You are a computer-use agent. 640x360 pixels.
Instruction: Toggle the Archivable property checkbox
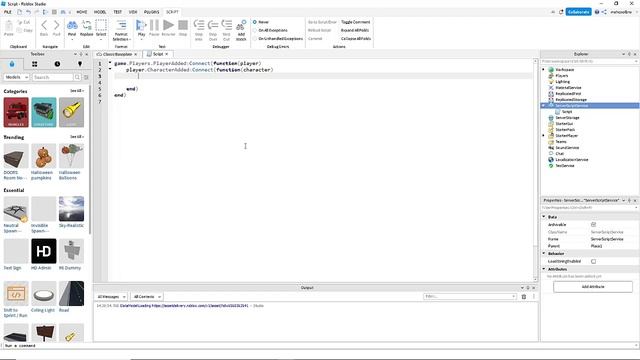(593, 224)
